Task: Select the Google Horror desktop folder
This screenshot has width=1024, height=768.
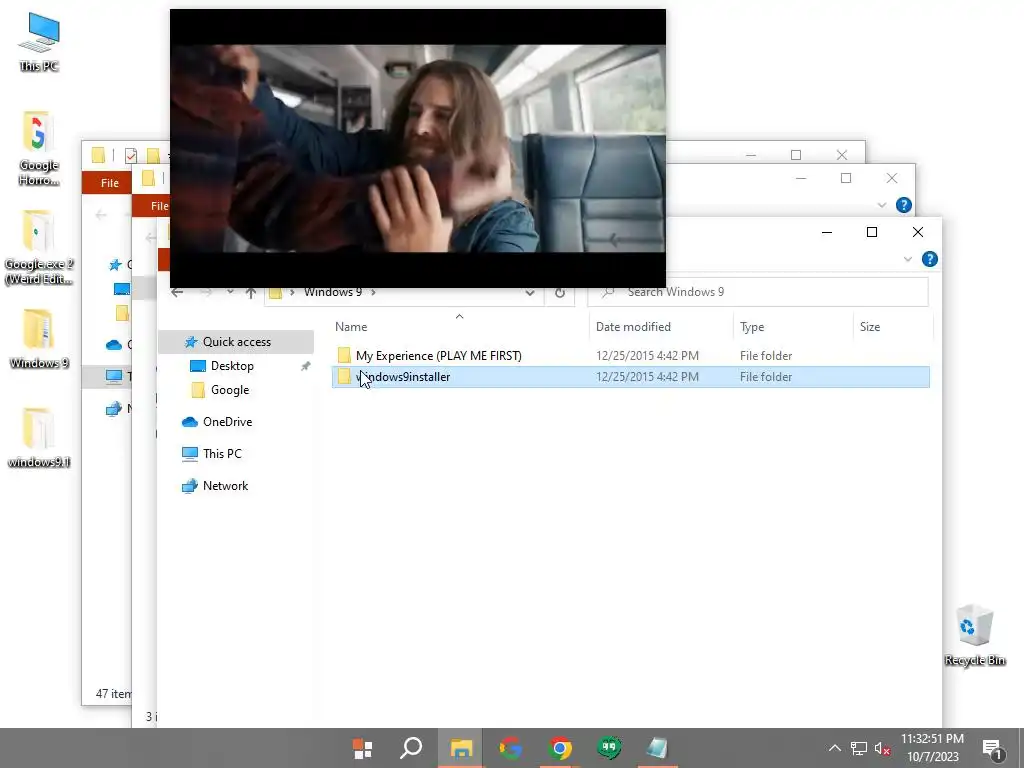Action: (39, 149)
